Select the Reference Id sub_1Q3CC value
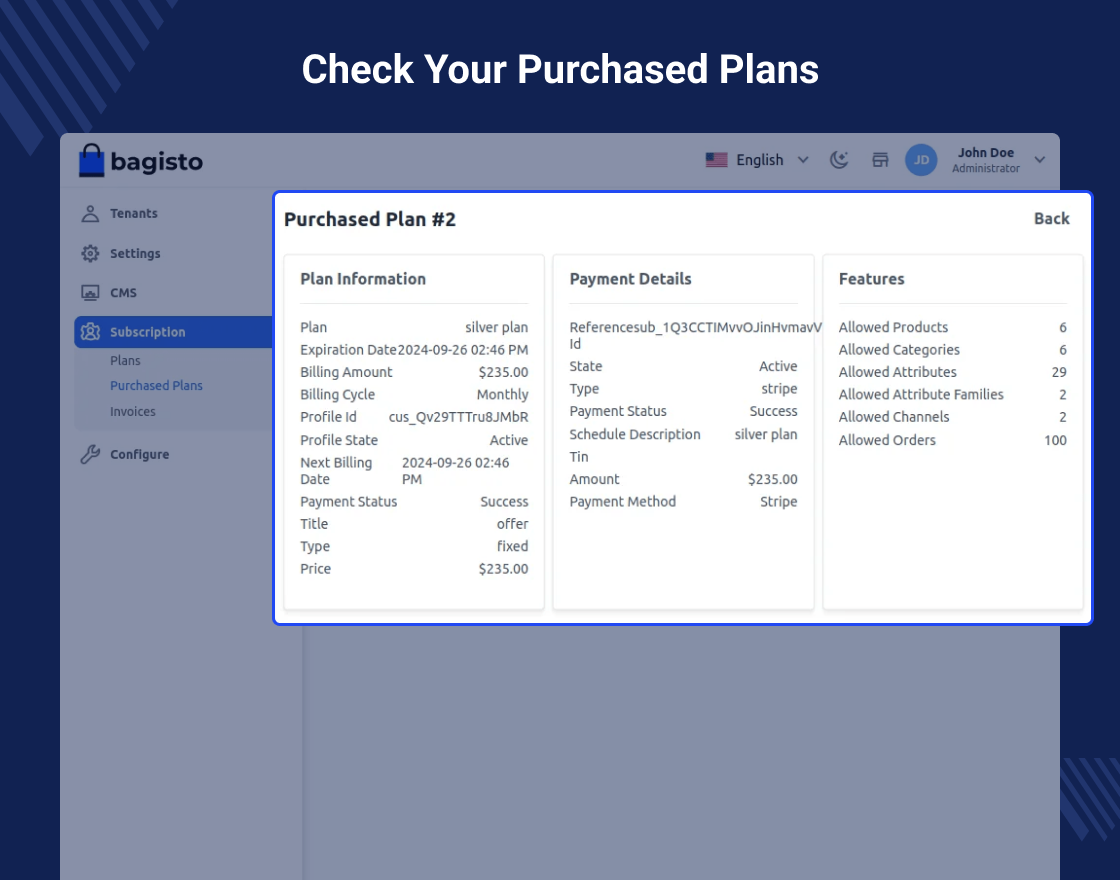Image resolution: width=1120 pixels, height=880 pixels. (728, 327)
